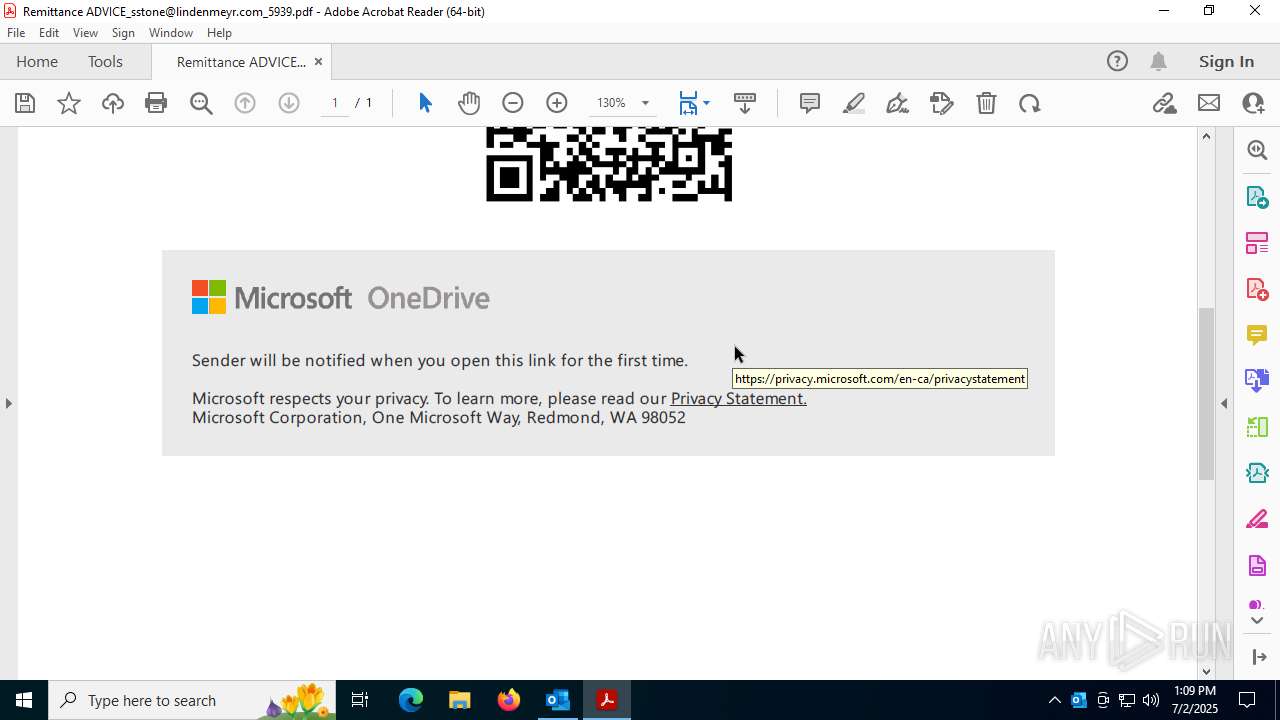This screenshot has width=1280, height=720.
Task: Select the highlight text tool
Action: tap(854, 103)
